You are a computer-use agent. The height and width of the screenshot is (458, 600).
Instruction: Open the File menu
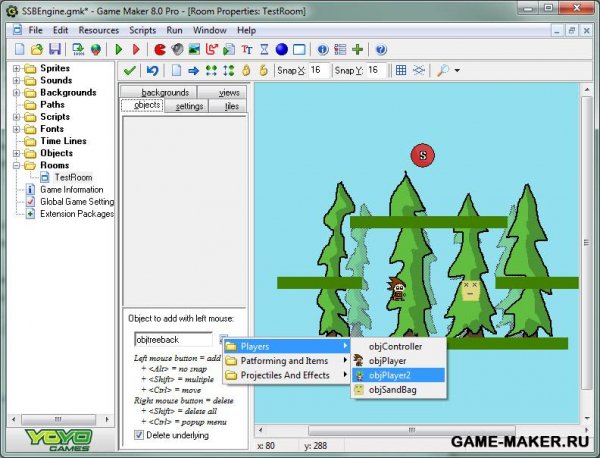(35, 30)
